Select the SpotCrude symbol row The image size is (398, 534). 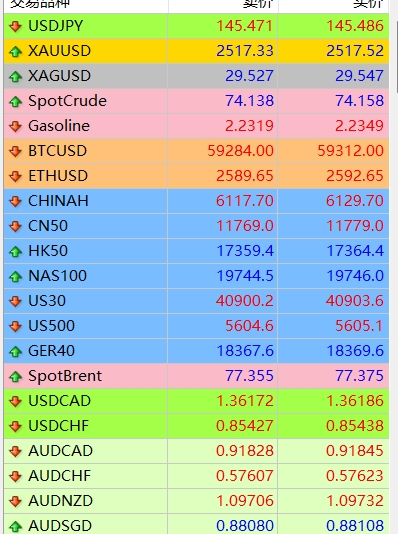(196, 101)
